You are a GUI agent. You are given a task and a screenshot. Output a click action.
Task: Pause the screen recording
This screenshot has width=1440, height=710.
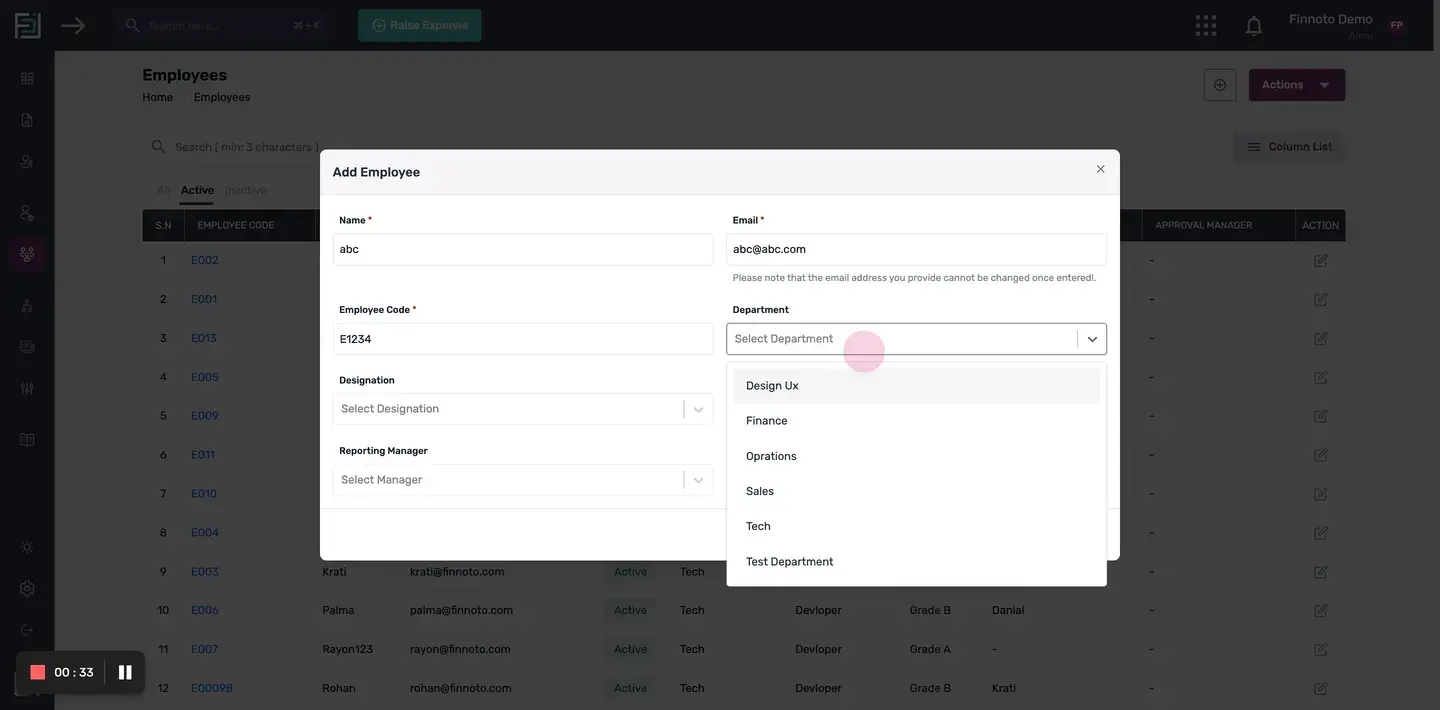coord(125,672)
